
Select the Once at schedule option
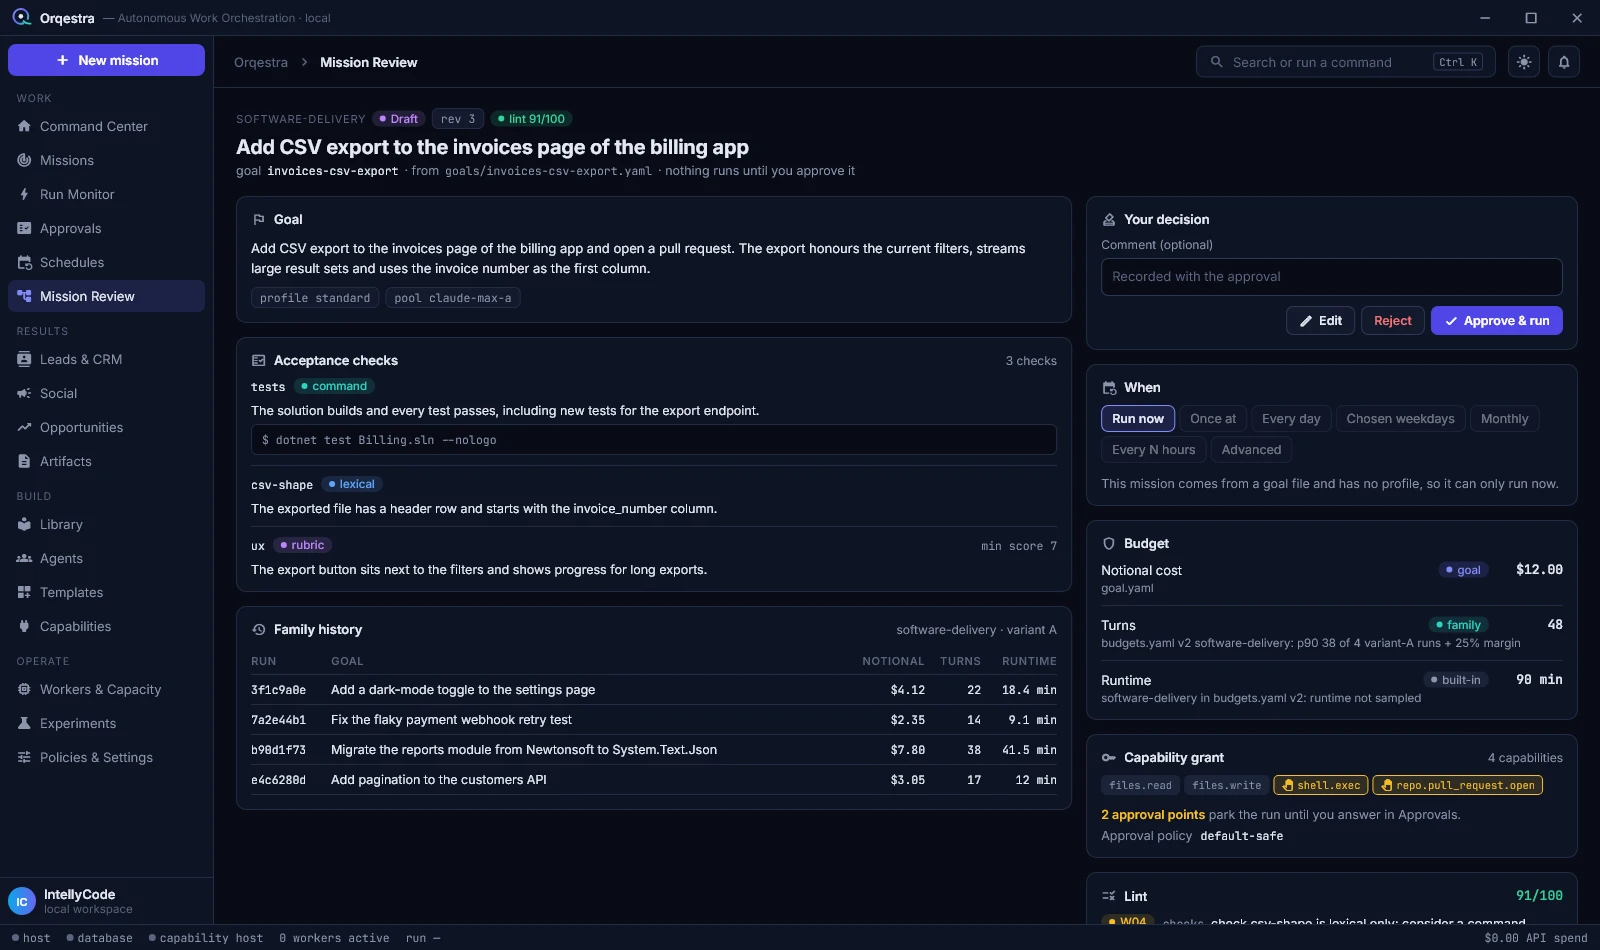tap(1213, 419)
